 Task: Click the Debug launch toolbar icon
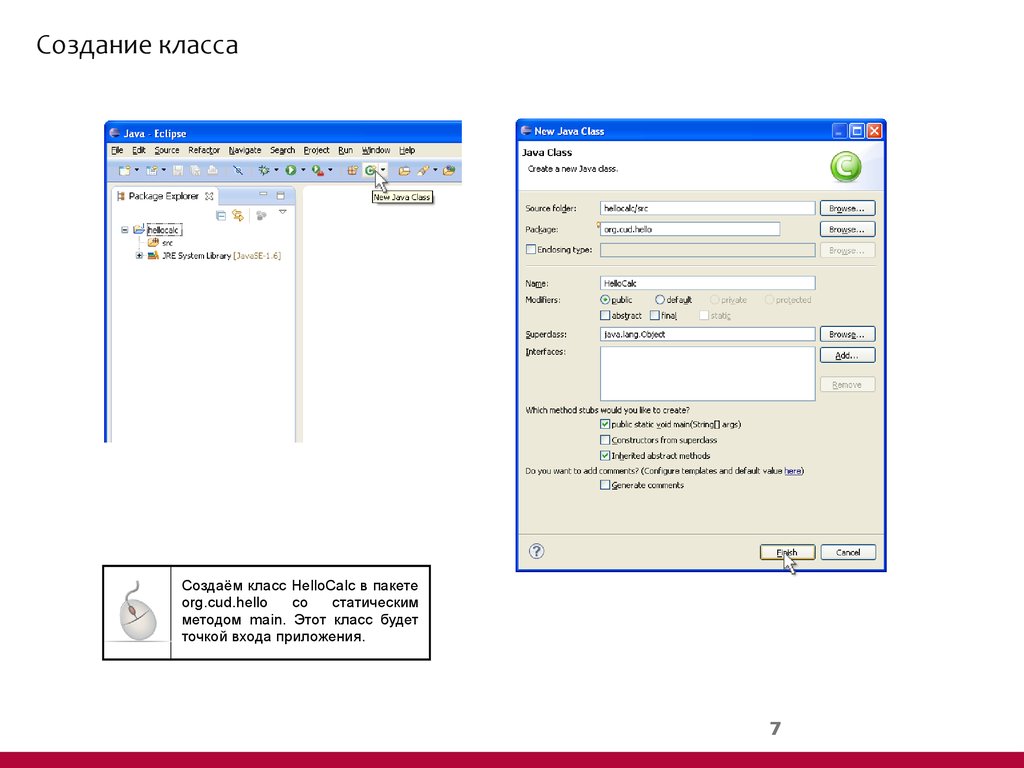264,170
